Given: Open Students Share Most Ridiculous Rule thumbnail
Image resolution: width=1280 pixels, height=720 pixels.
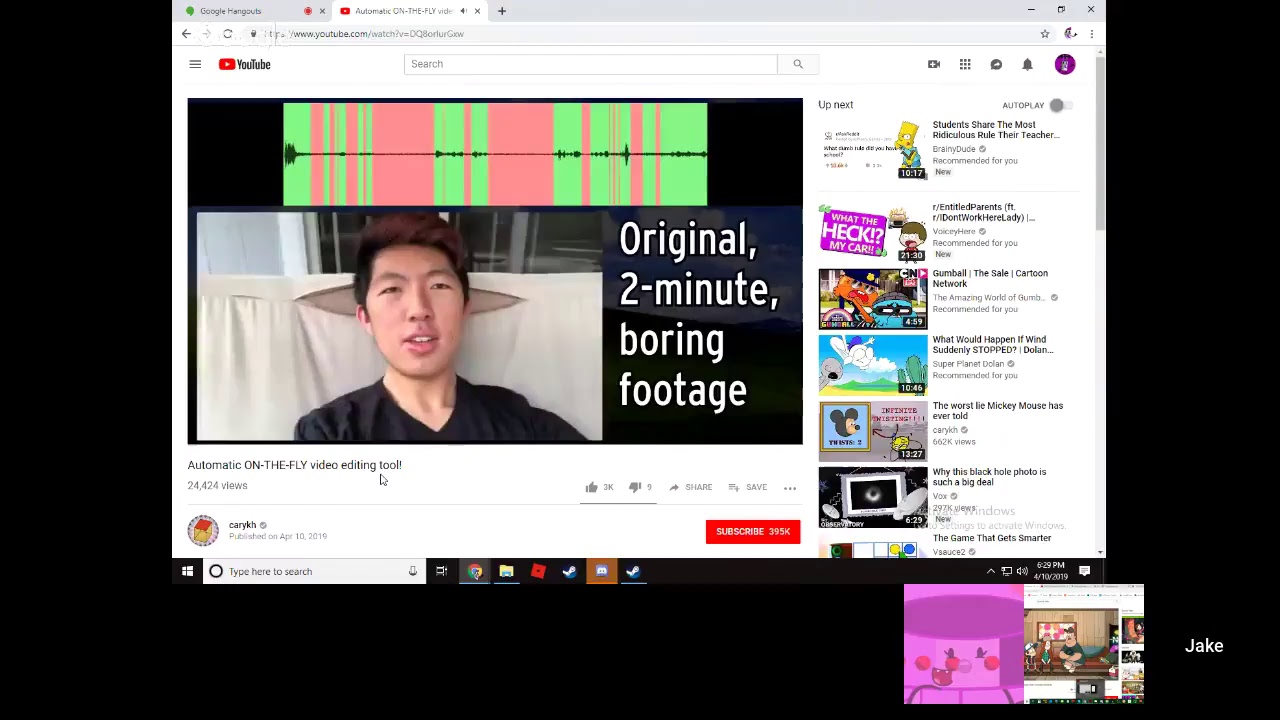Looking at the screenshot, I should tap(873, 150).
